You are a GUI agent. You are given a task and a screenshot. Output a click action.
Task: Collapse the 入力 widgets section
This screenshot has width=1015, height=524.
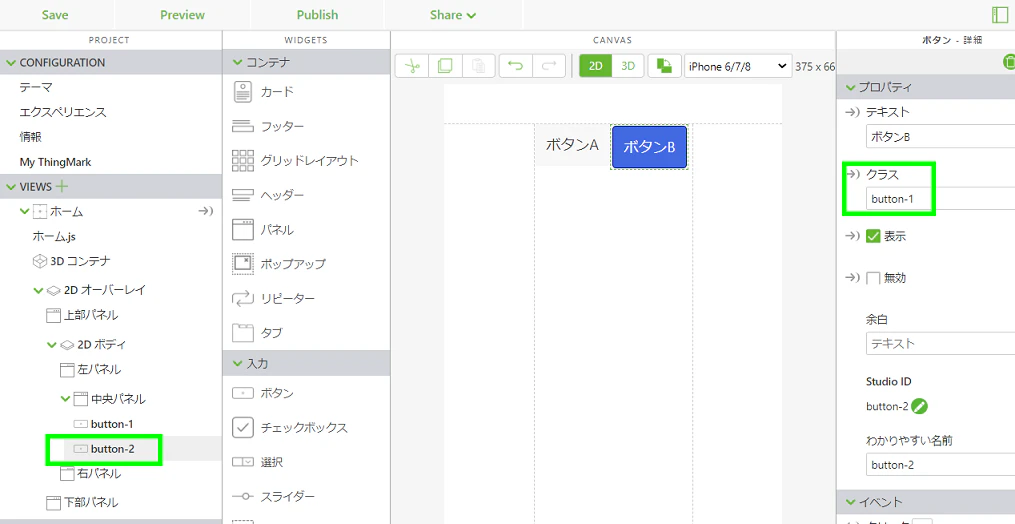pos(238,363)
